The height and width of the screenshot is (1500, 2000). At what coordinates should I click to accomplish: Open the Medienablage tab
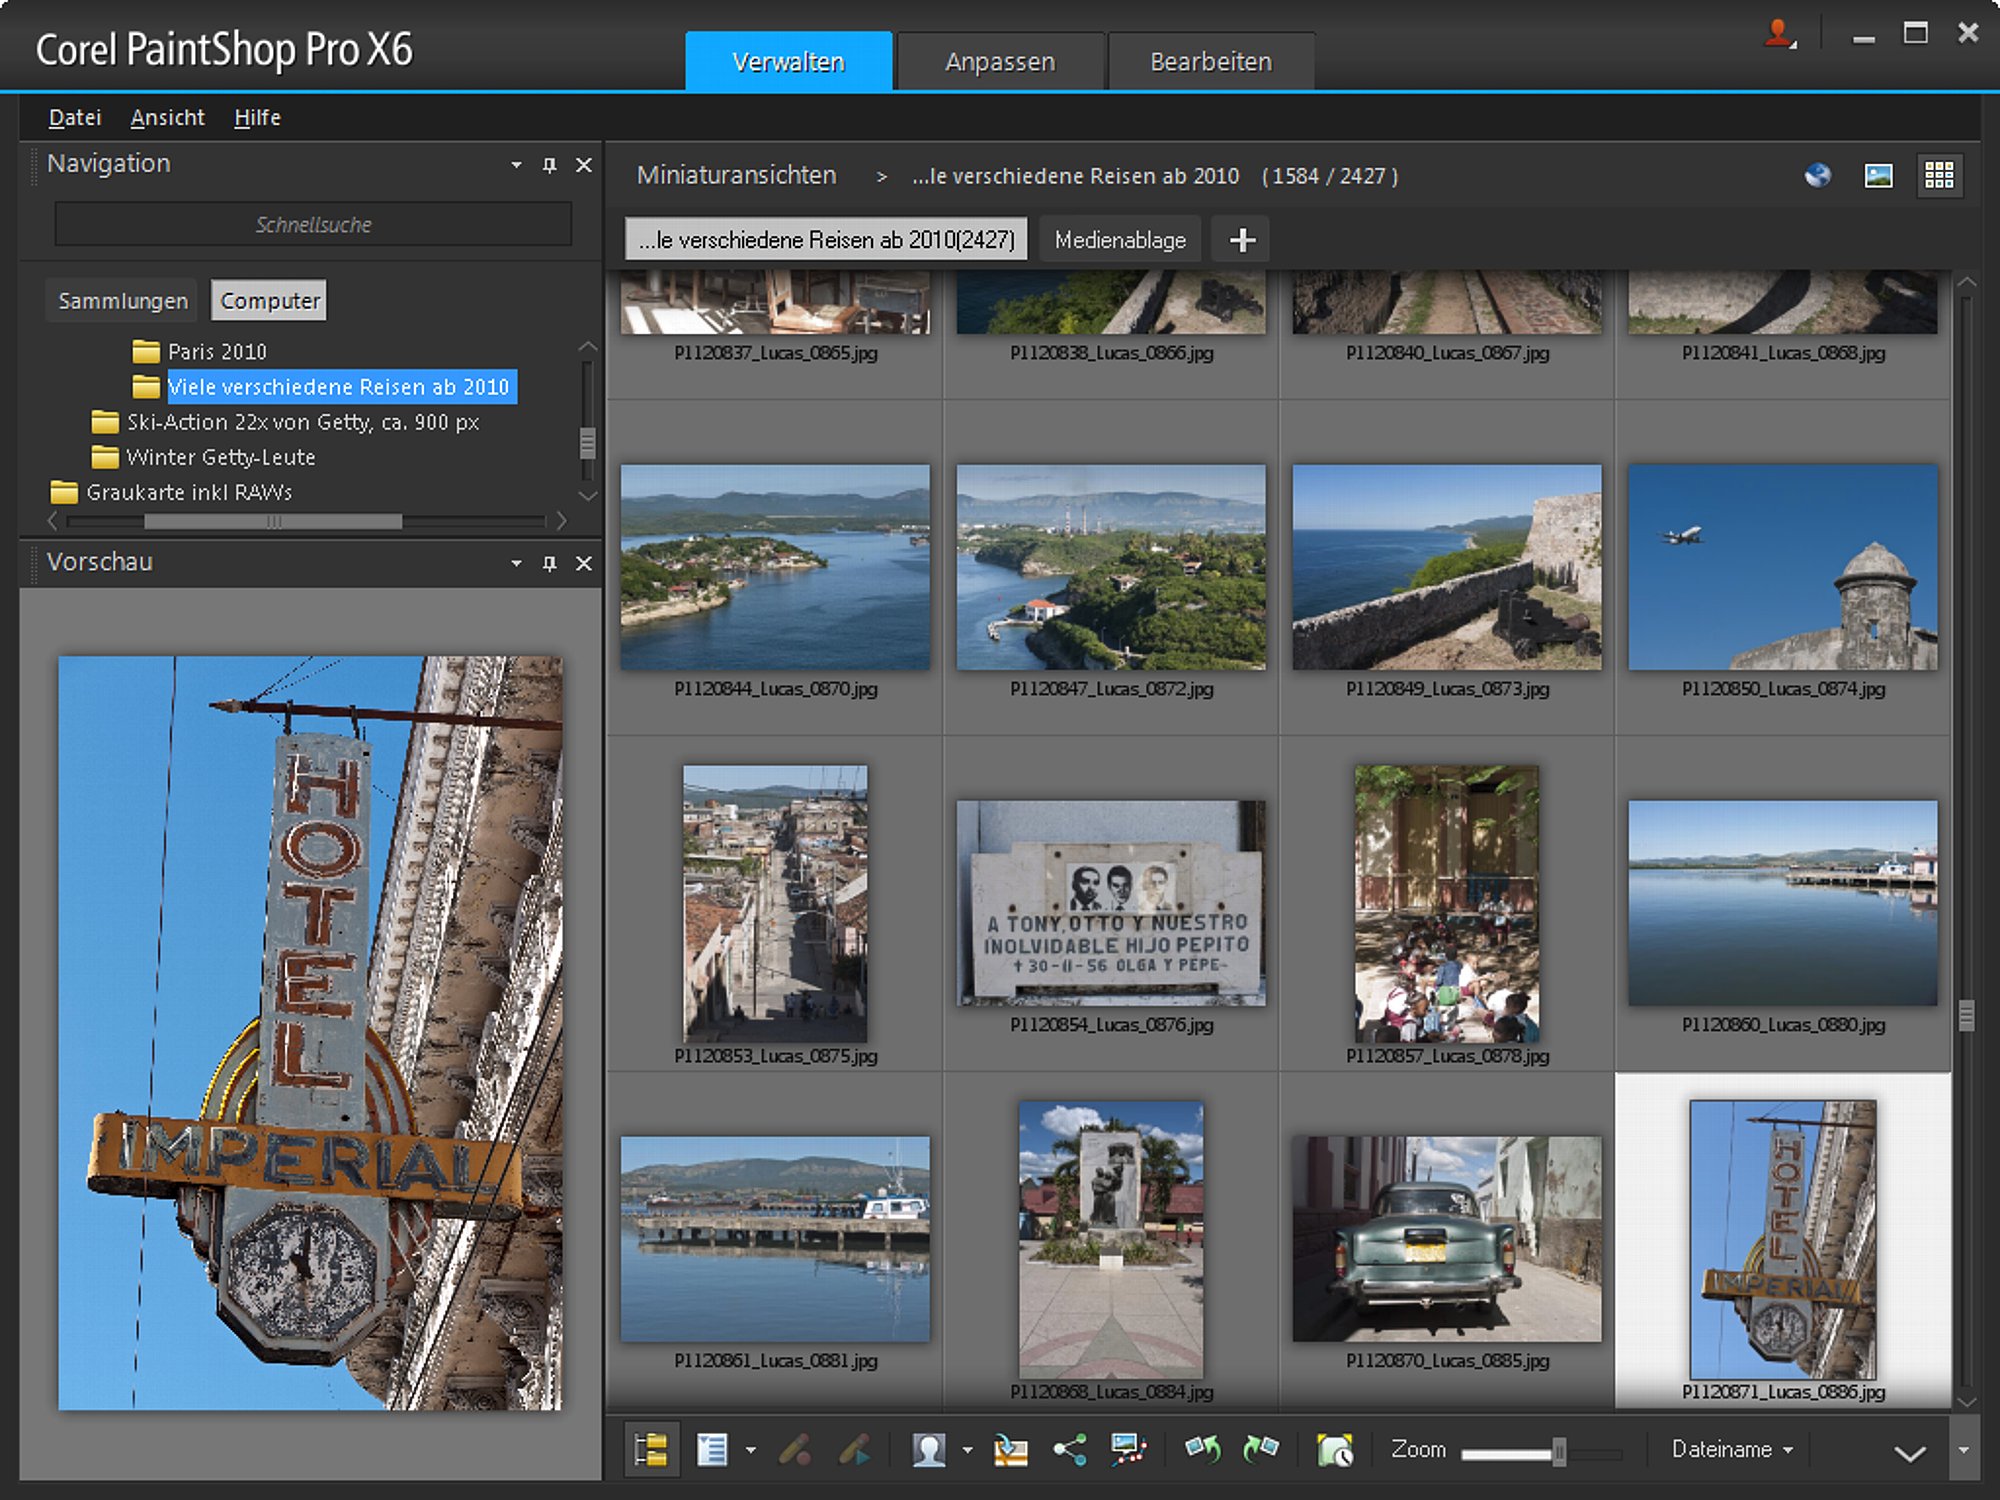tap(1120, 240)
